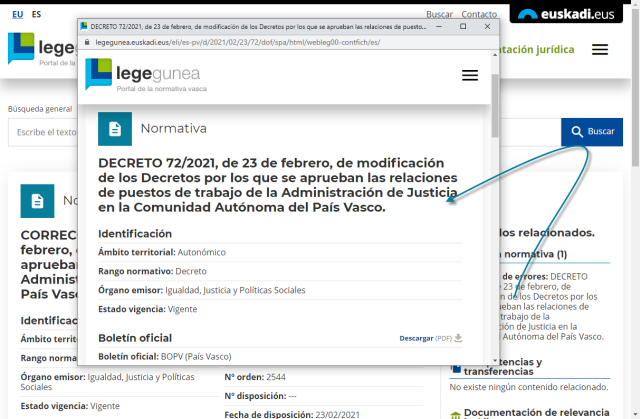640x419 pixels.
Task: Switch language to EU
Action: click(18, 14)
